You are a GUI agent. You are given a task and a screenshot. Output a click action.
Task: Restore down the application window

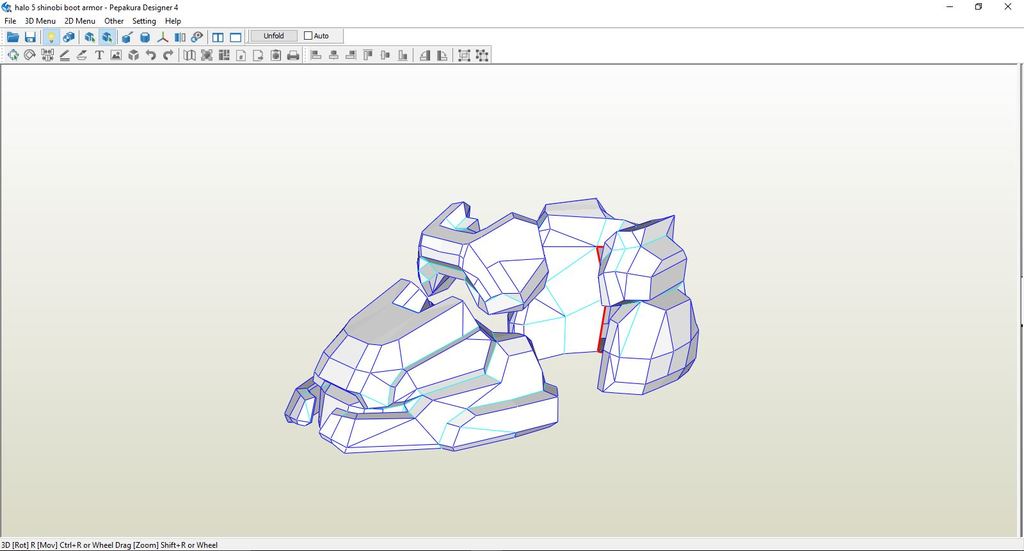[978, 7]
